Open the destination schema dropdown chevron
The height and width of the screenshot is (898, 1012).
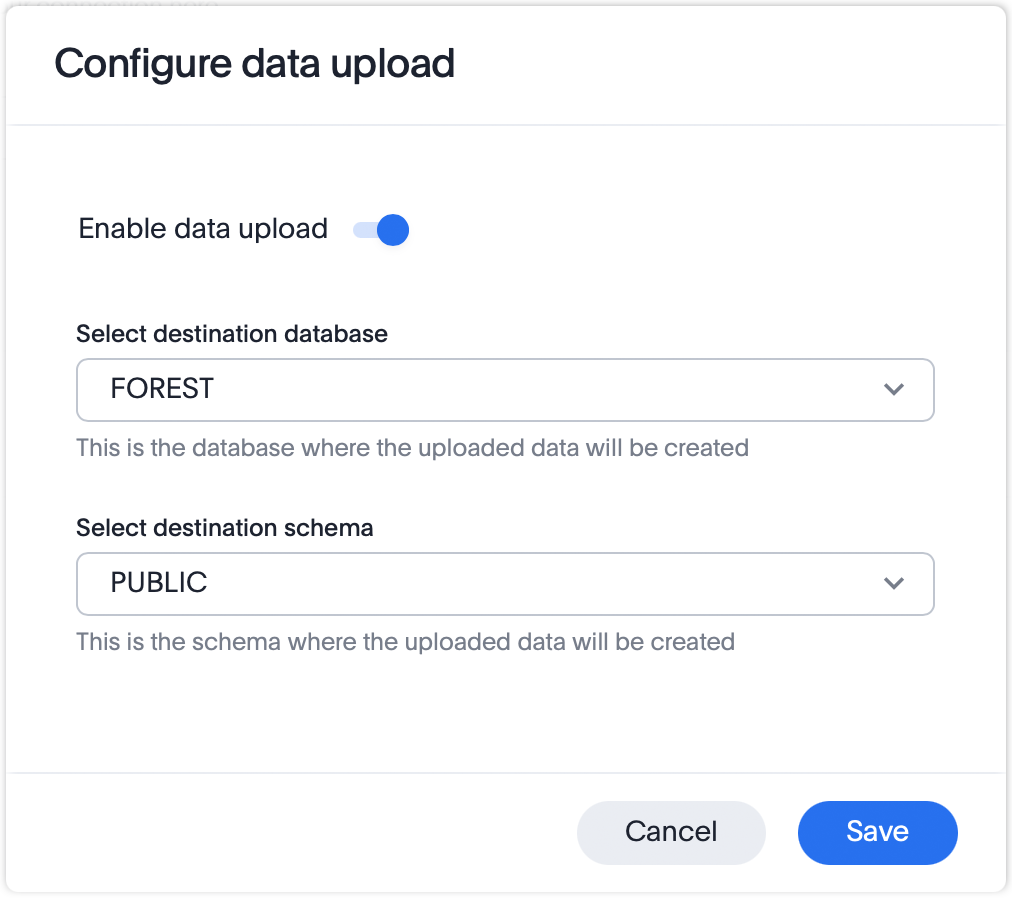pos(895,584)
